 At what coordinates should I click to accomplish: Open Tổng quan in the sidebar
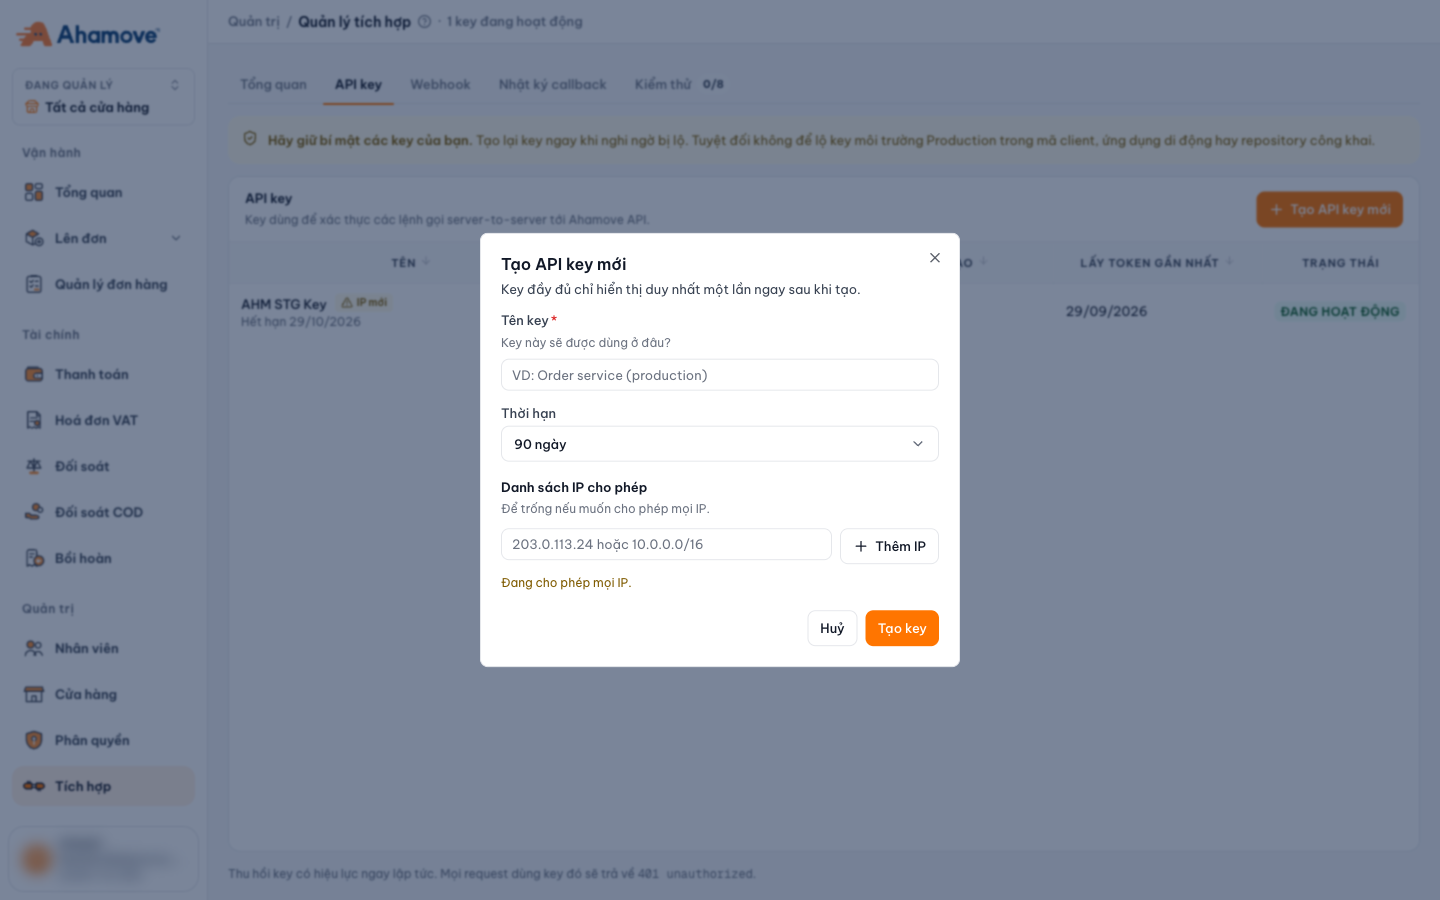pos(103,192)
